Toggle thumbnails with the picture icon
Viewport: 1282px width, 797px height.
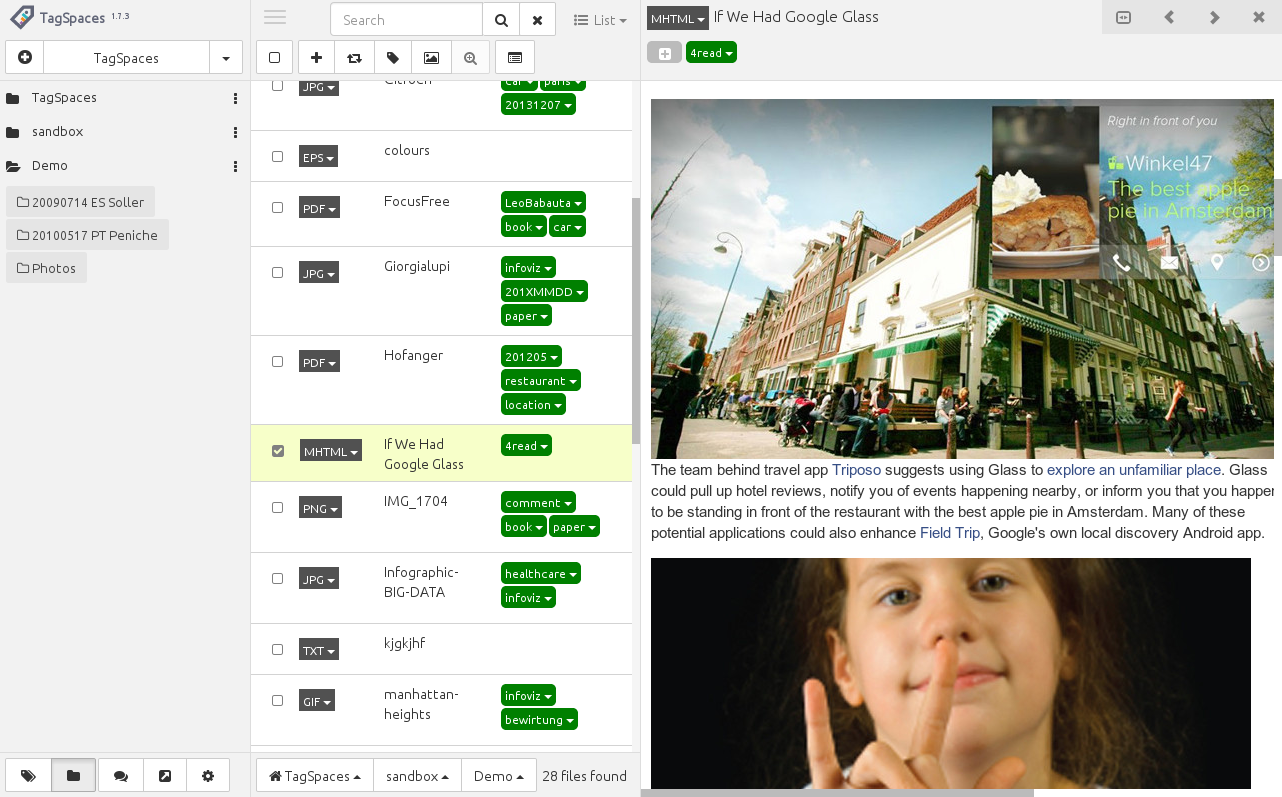point(431,58)
